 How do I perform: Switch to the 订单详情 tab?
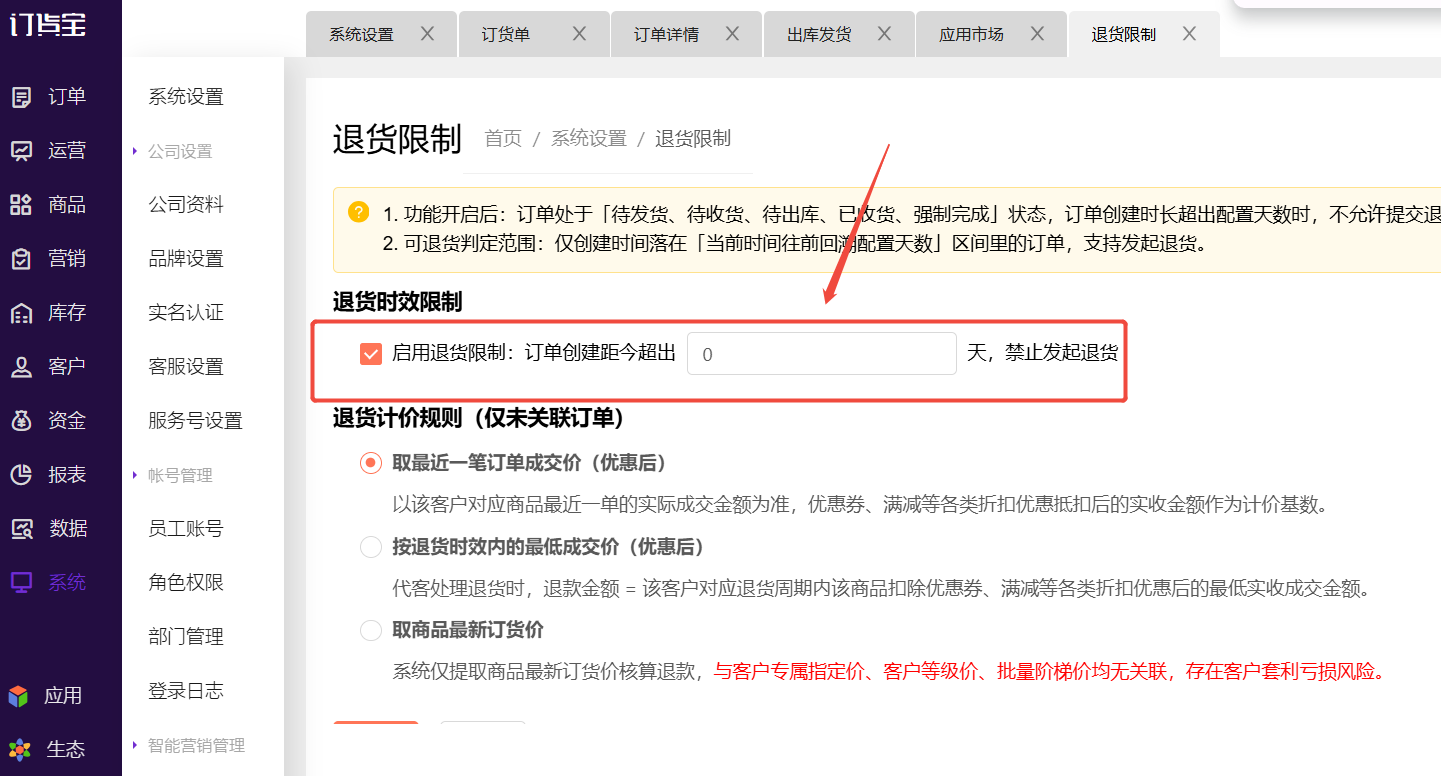(x=666, y=35)
